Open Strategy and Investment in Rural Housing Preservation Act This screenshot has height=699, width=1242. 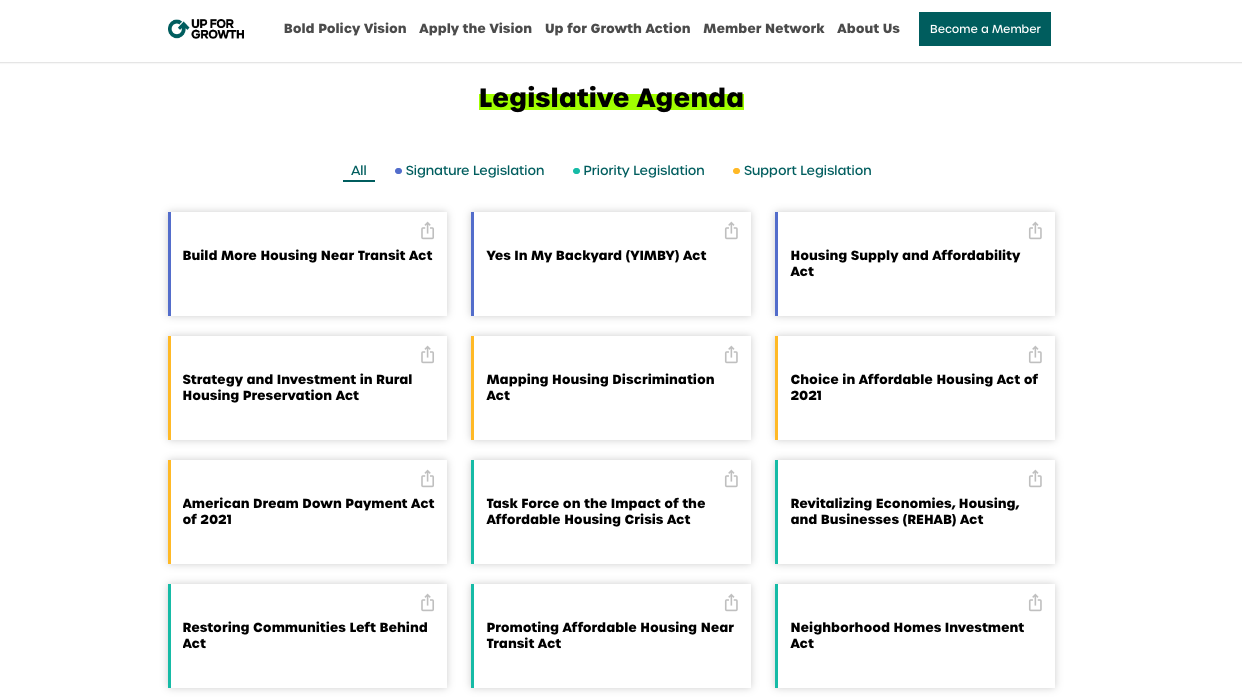pyautogui.click(x=297, y=388)
